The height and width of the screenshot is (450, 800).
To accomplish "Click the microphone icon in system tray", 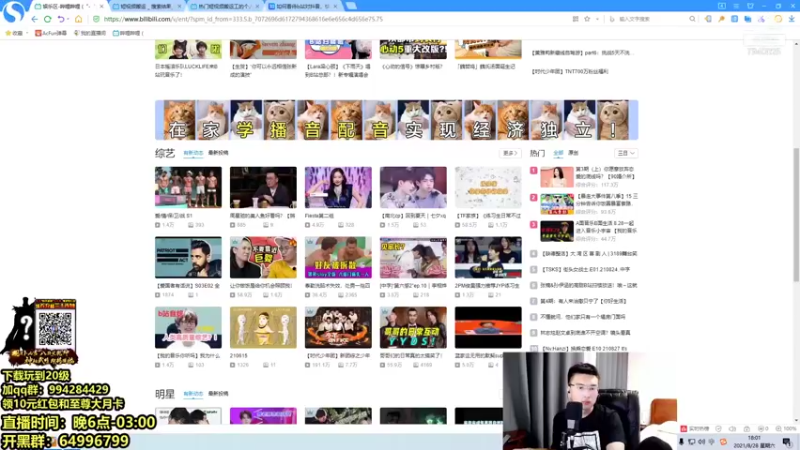I will [681, 442].
